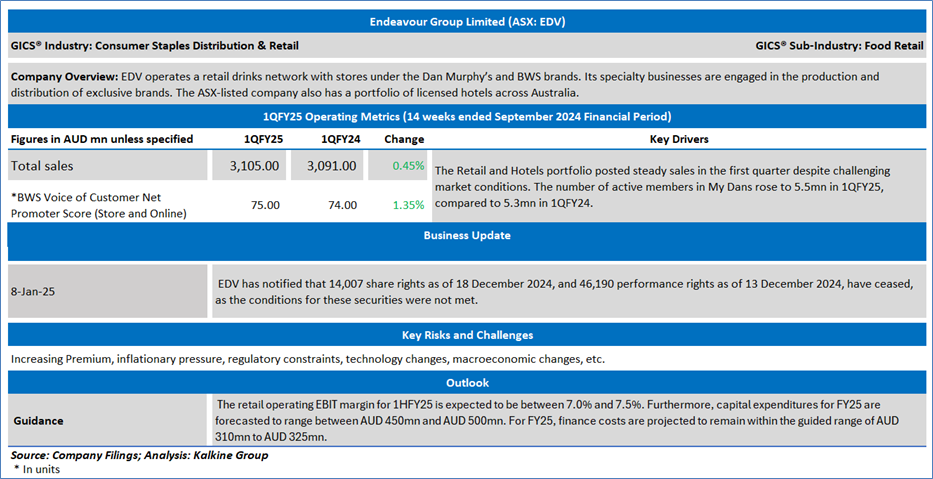Image resolution: width=933 pixels, height=479 pixels.
Task: Click the Retail and Hotels key drivers paragraph
Action: [x=662, y=187]
